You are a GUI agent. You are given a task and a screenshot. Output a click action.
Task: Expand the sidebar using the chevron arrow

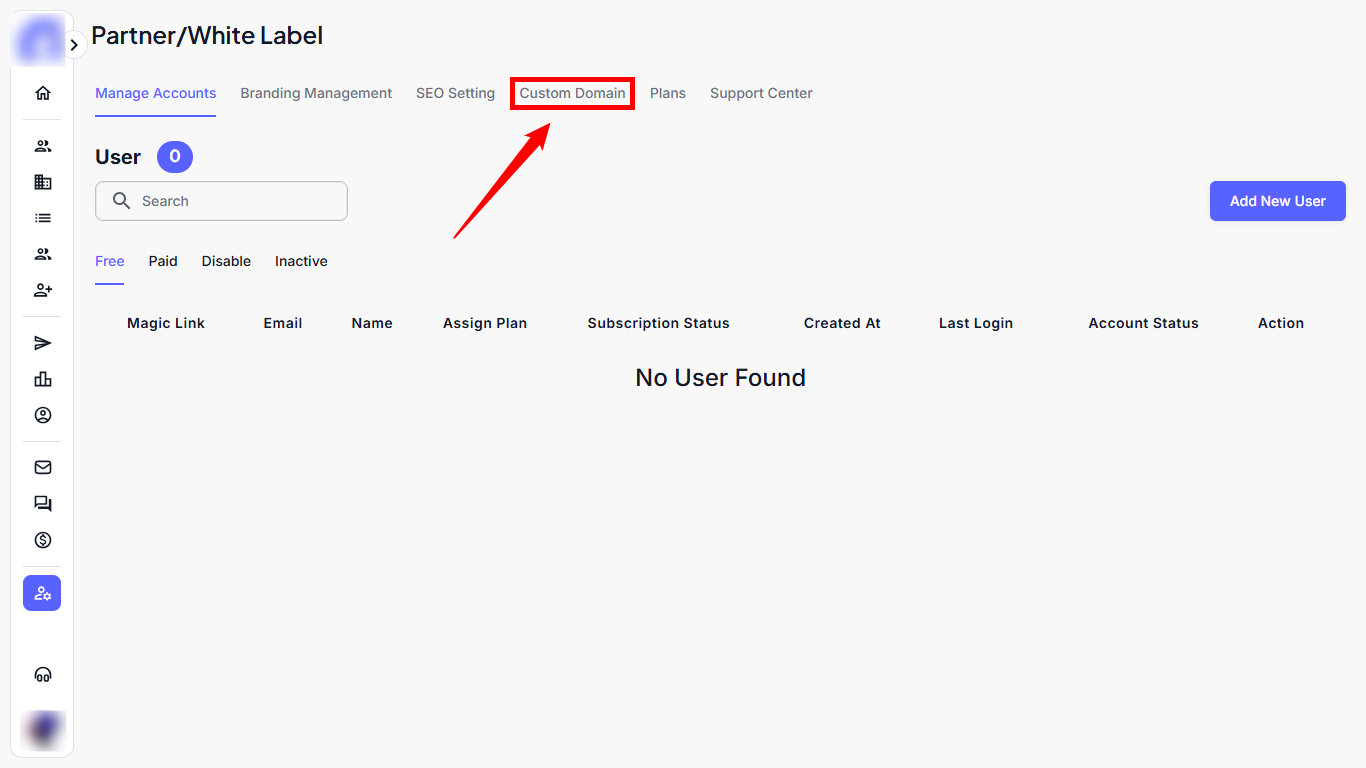pyautogui.click(x=74, y=45)
